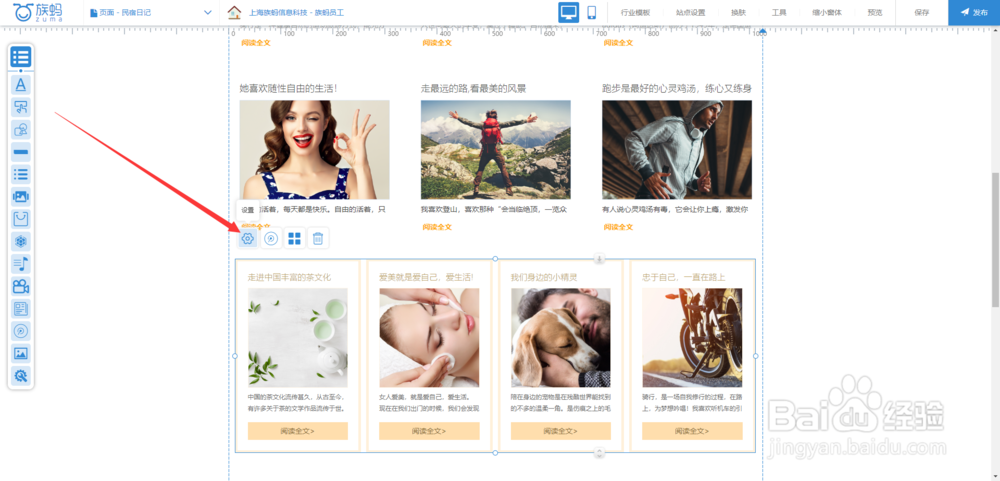Select the gear-wrench tool at sidebar bottom
Viewport: 1000px width, 481px height.
[x=20, y=376]
